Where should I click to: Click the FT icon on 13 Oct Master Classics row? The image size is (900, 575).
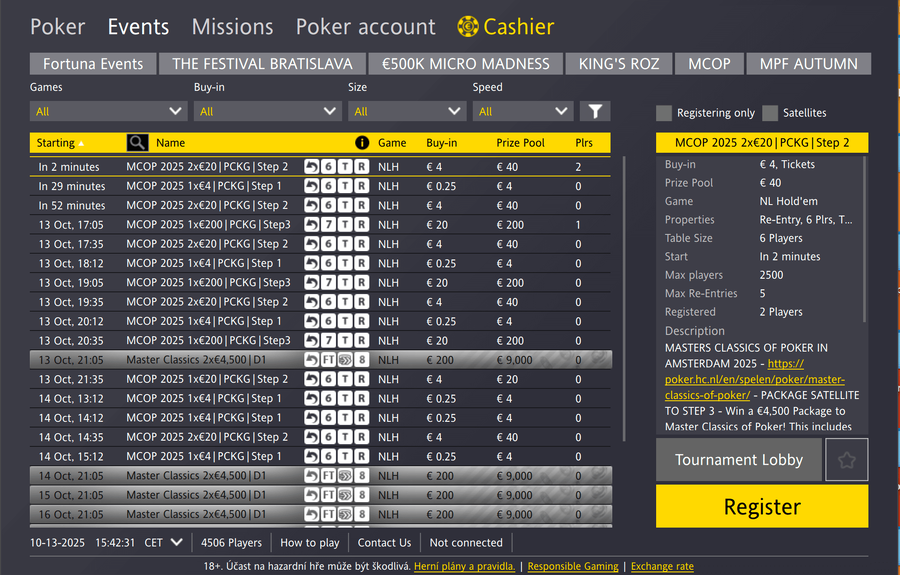(x=328, y=360)
